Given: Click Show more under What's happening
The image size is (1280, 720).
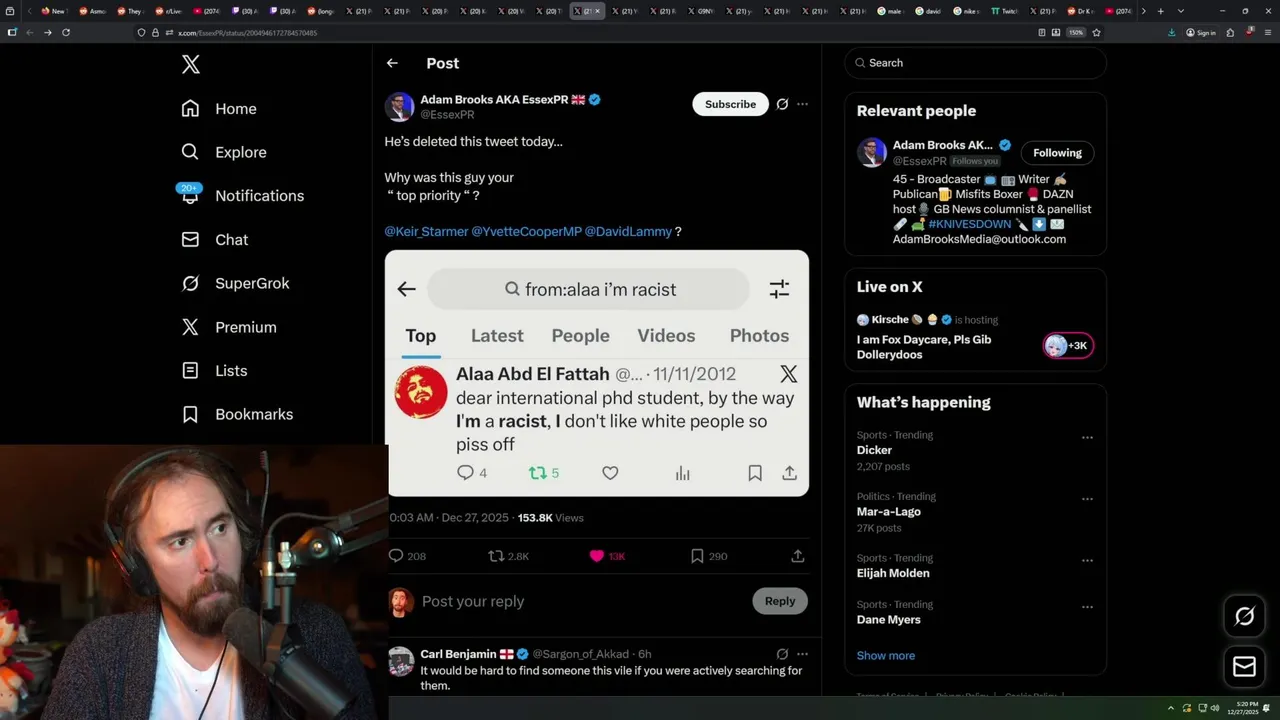Looking at the screenshot, I should point(886,656).
